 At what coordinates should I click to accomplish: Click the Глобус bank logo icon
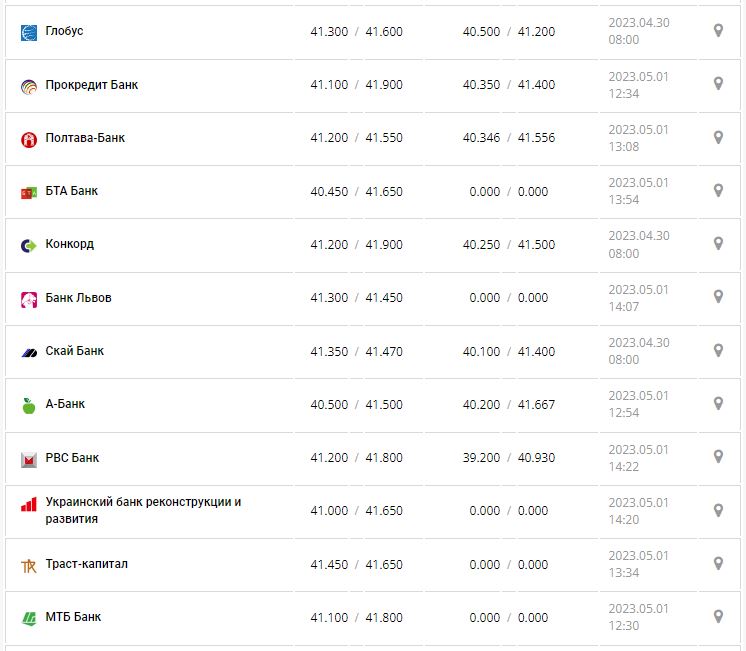coord(29,32)
